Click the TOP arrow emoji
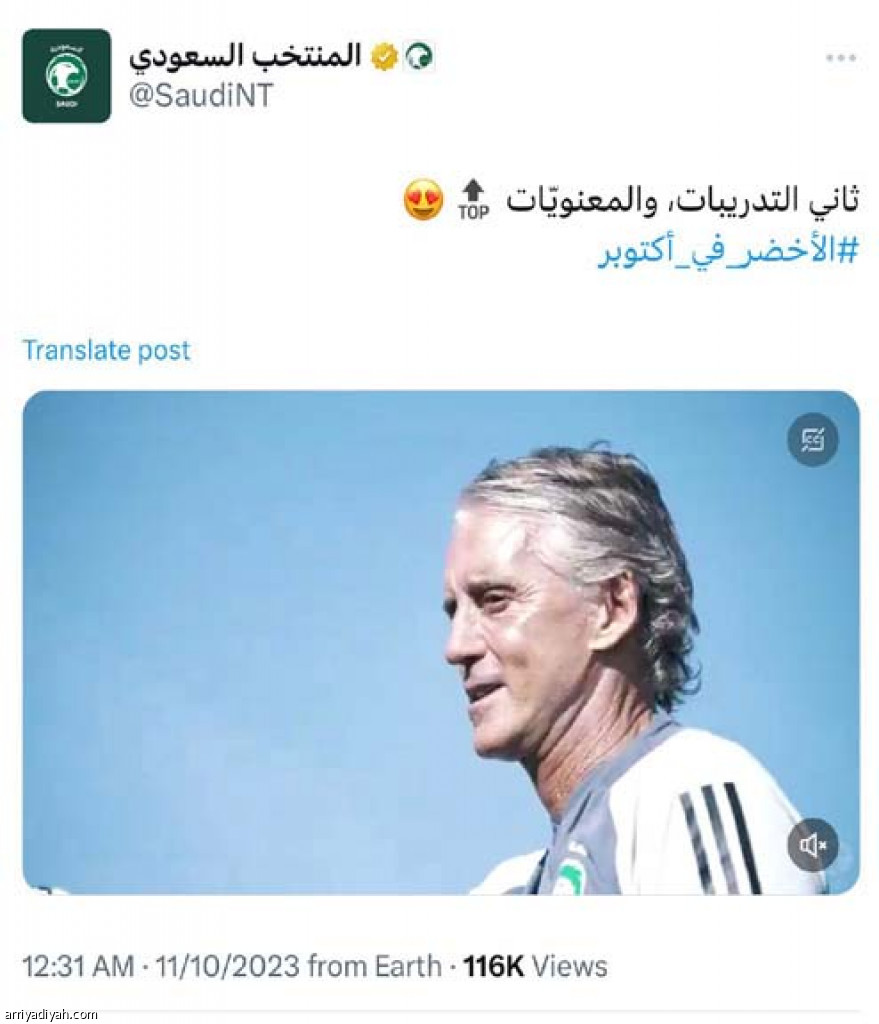The height and width of the screenshot is (1024, 879). pyautogui.click(x=473, y=200)
